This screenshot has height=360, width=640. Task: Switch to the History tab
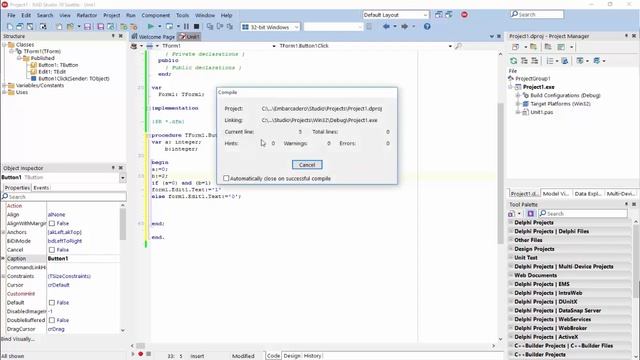pos(312,356)
